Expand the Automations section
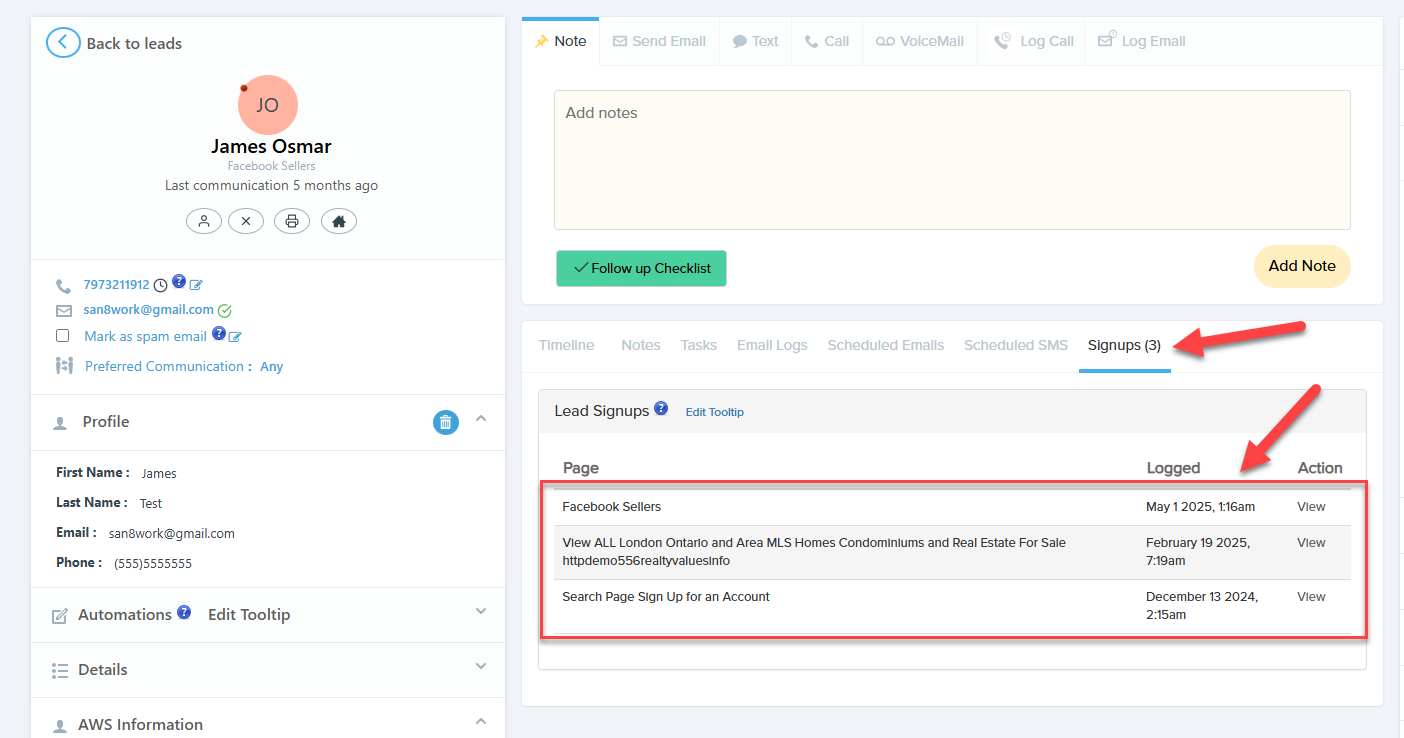The image size is (1404, 738). pos(481,612)
